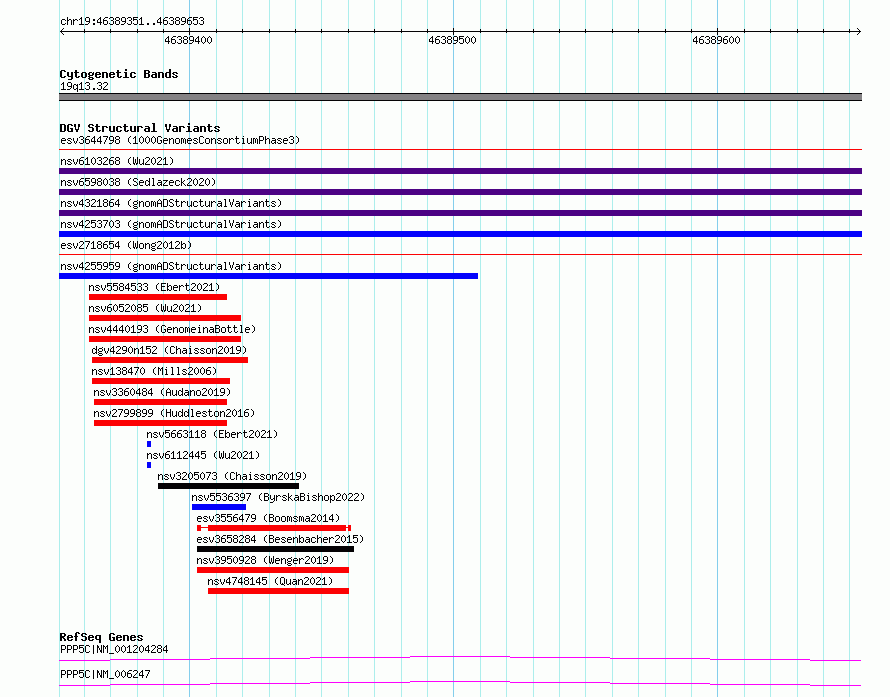Select variant nsv4255959 (gnomADStructuralVariants) label

(x=171, y=266)
